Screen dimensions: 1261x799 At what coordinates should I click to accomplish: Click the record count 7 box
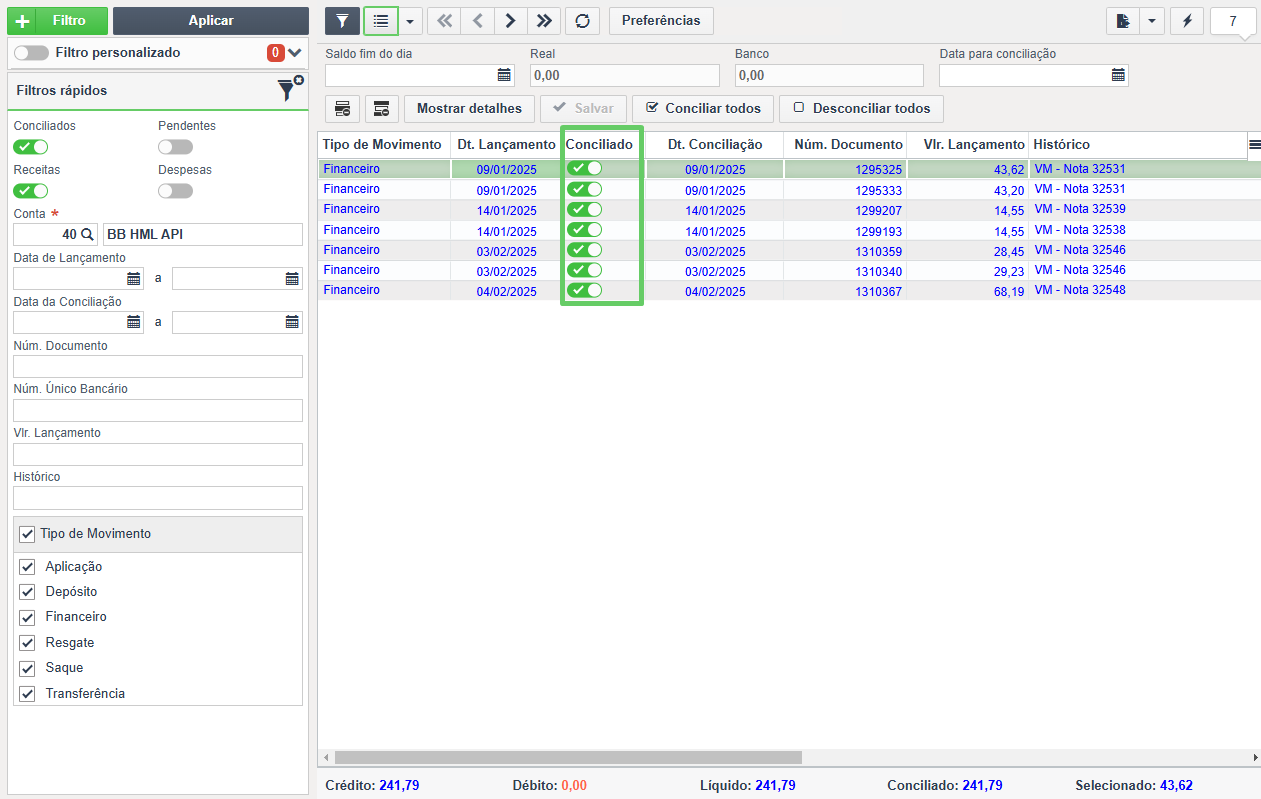(1233, 21)
